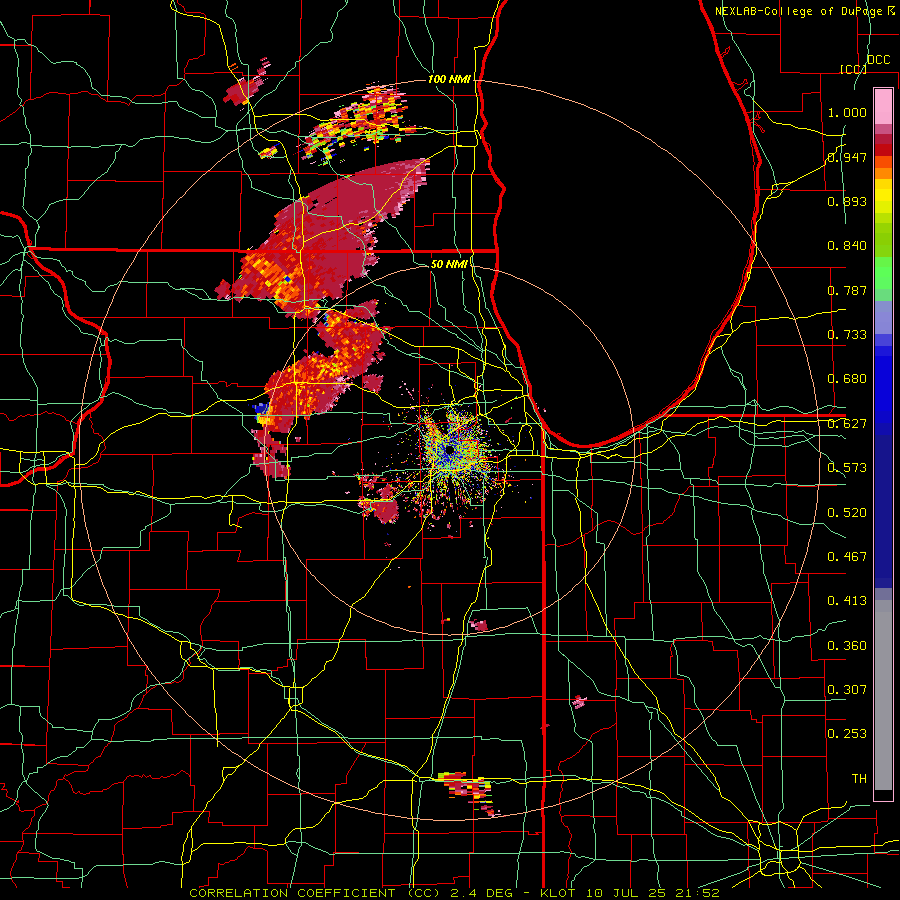Click the 100 NMI range ring label

point(449,79)
